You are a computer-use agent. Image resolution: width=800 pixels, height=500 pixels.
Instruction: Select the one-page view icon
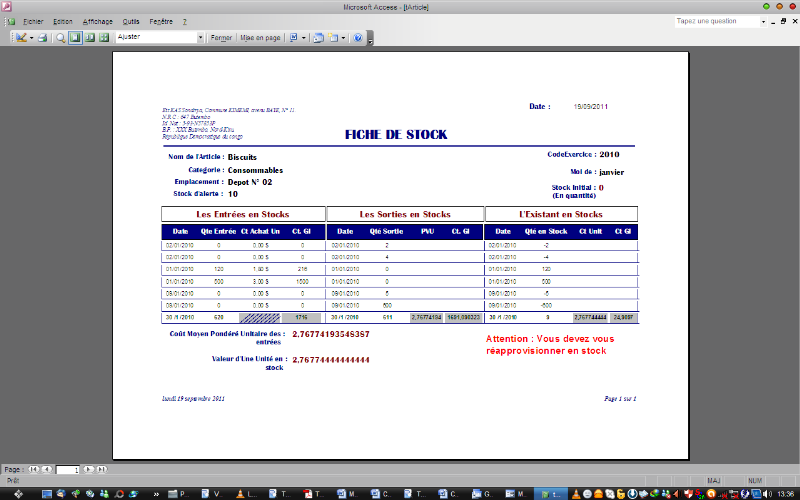(x=75, y=38)
